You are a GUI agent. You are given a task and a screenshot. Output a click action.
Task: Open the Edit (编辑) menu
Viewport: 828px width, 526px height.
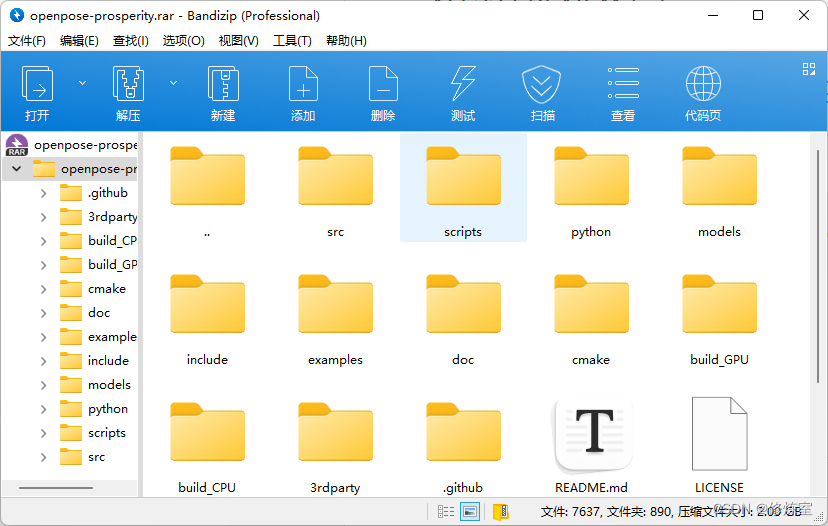pos(79,41)
